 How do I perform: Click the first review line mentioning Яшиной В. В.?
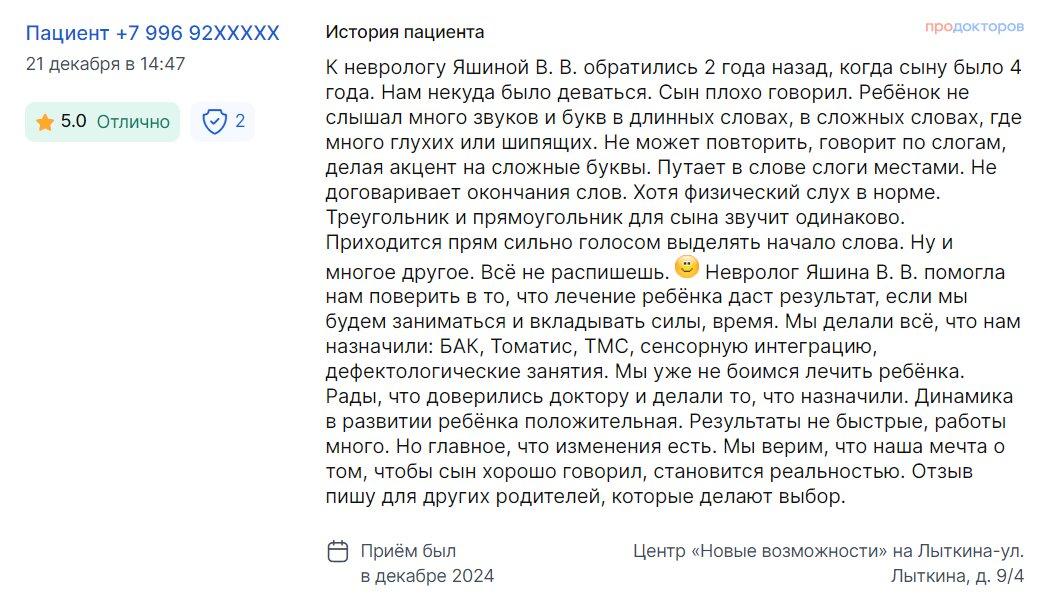click(x=674, y=67)
